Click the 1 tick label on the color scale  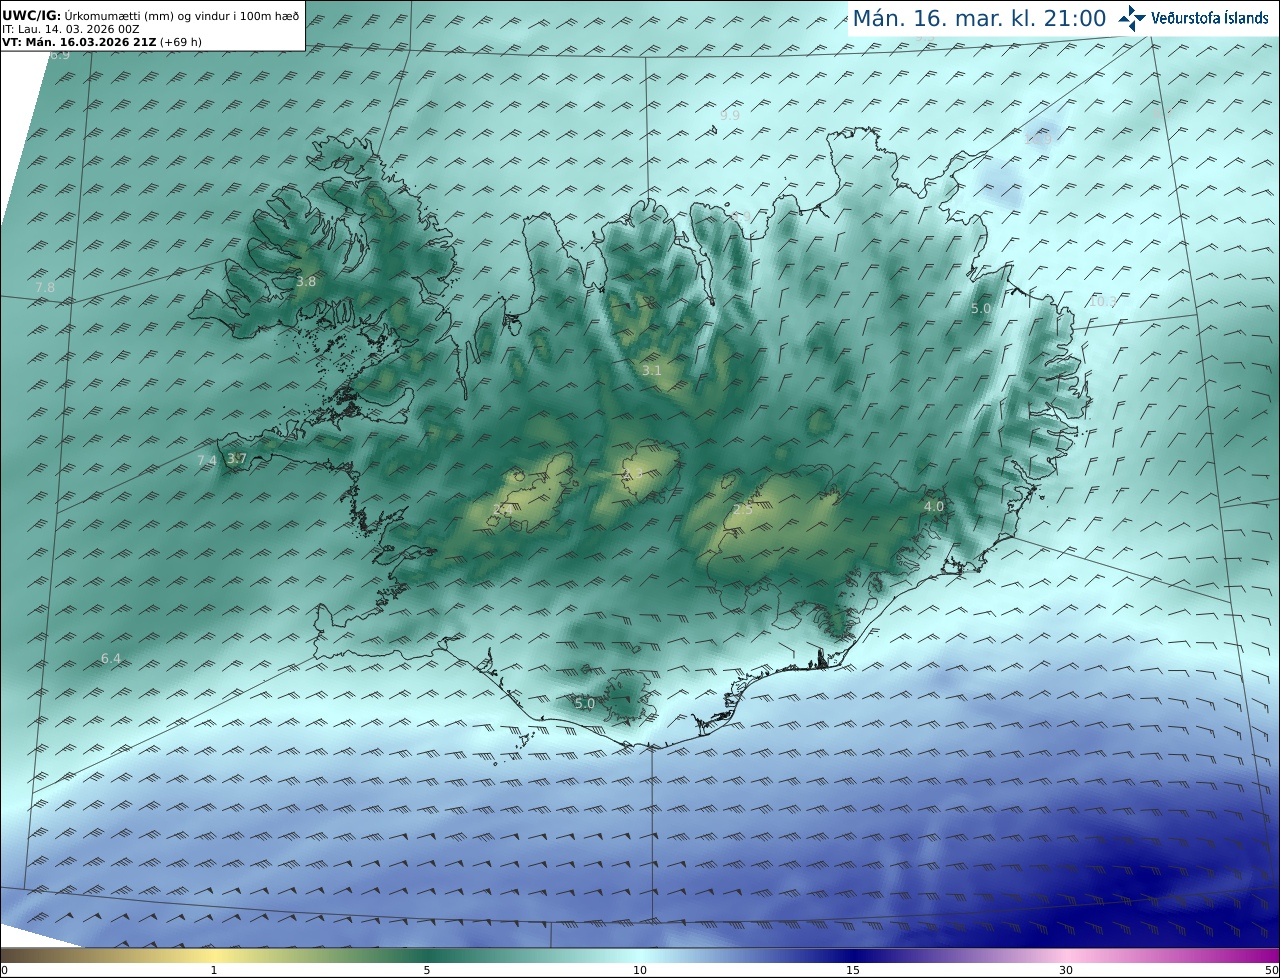tap(213, 970)
